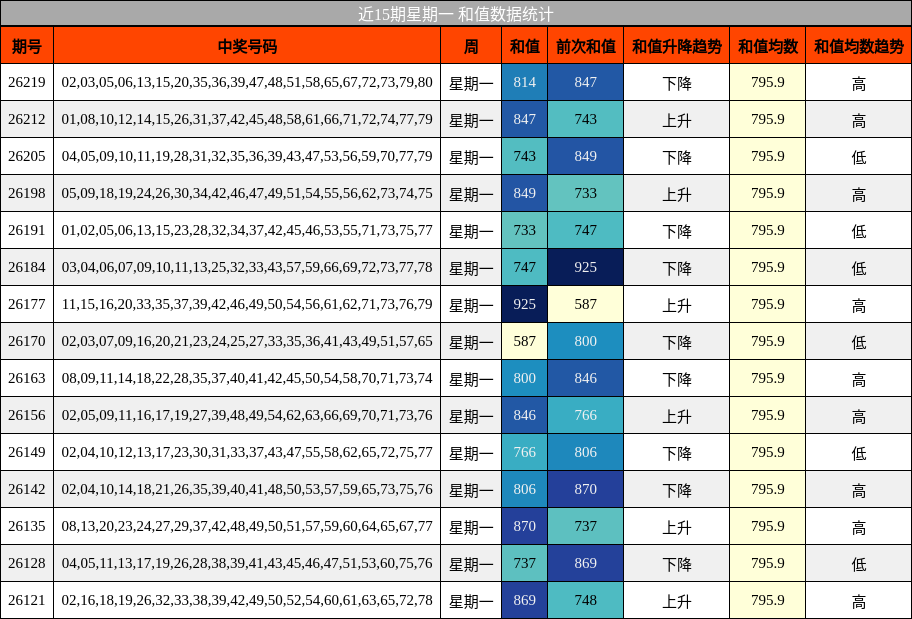Screen dimensions: 912x619
Task: Click the 和值均数 column header
Action: [768, 45]
